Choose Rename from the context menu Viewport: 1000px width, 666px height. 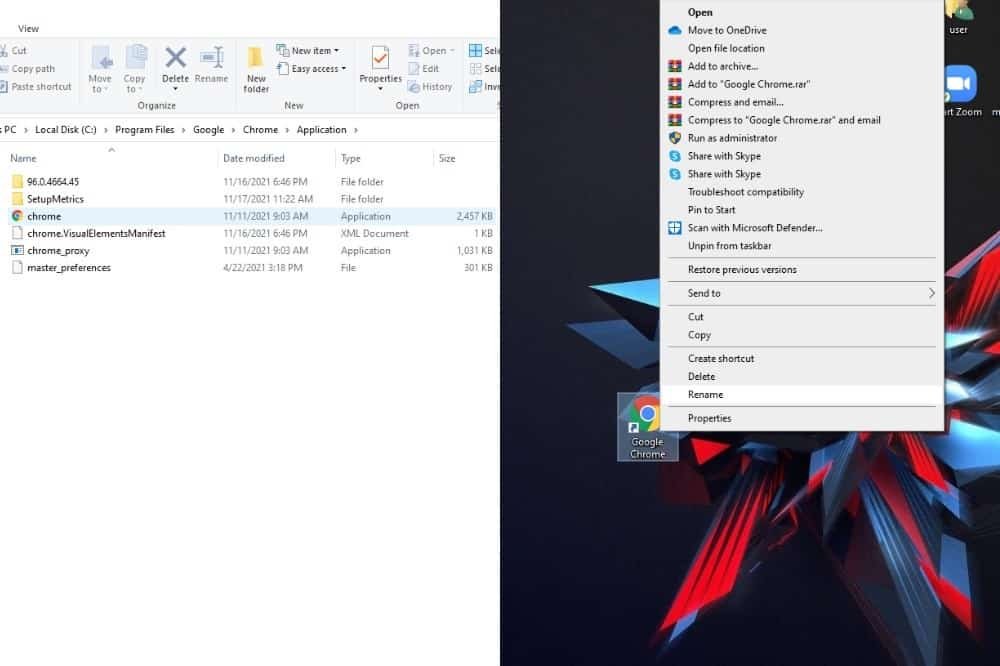click(705, 395)
